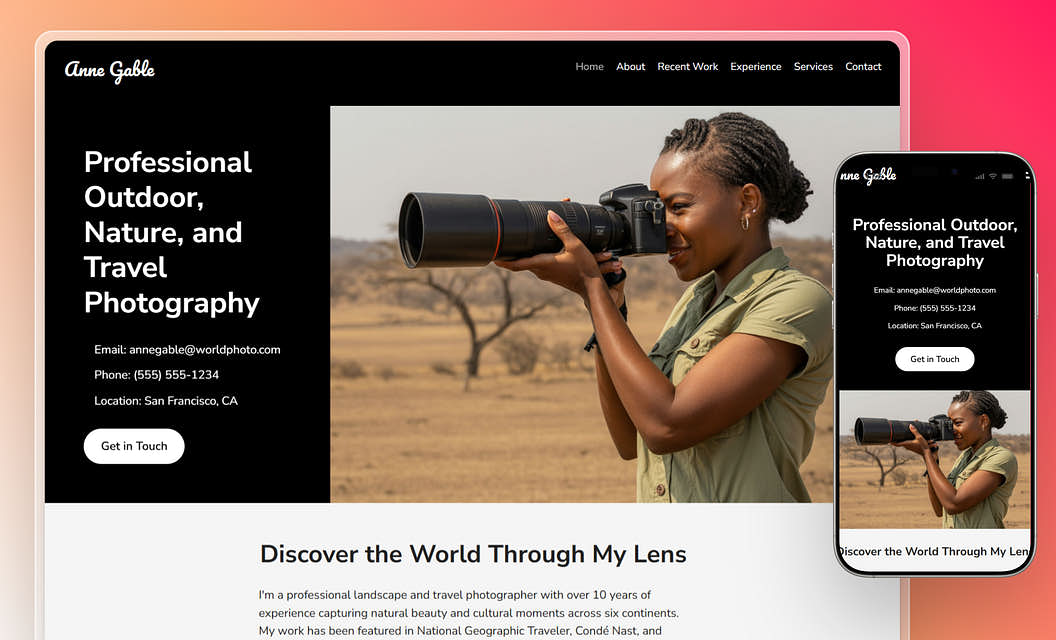
Task: Click Contact in the header menu
Action: pos(863,67)
